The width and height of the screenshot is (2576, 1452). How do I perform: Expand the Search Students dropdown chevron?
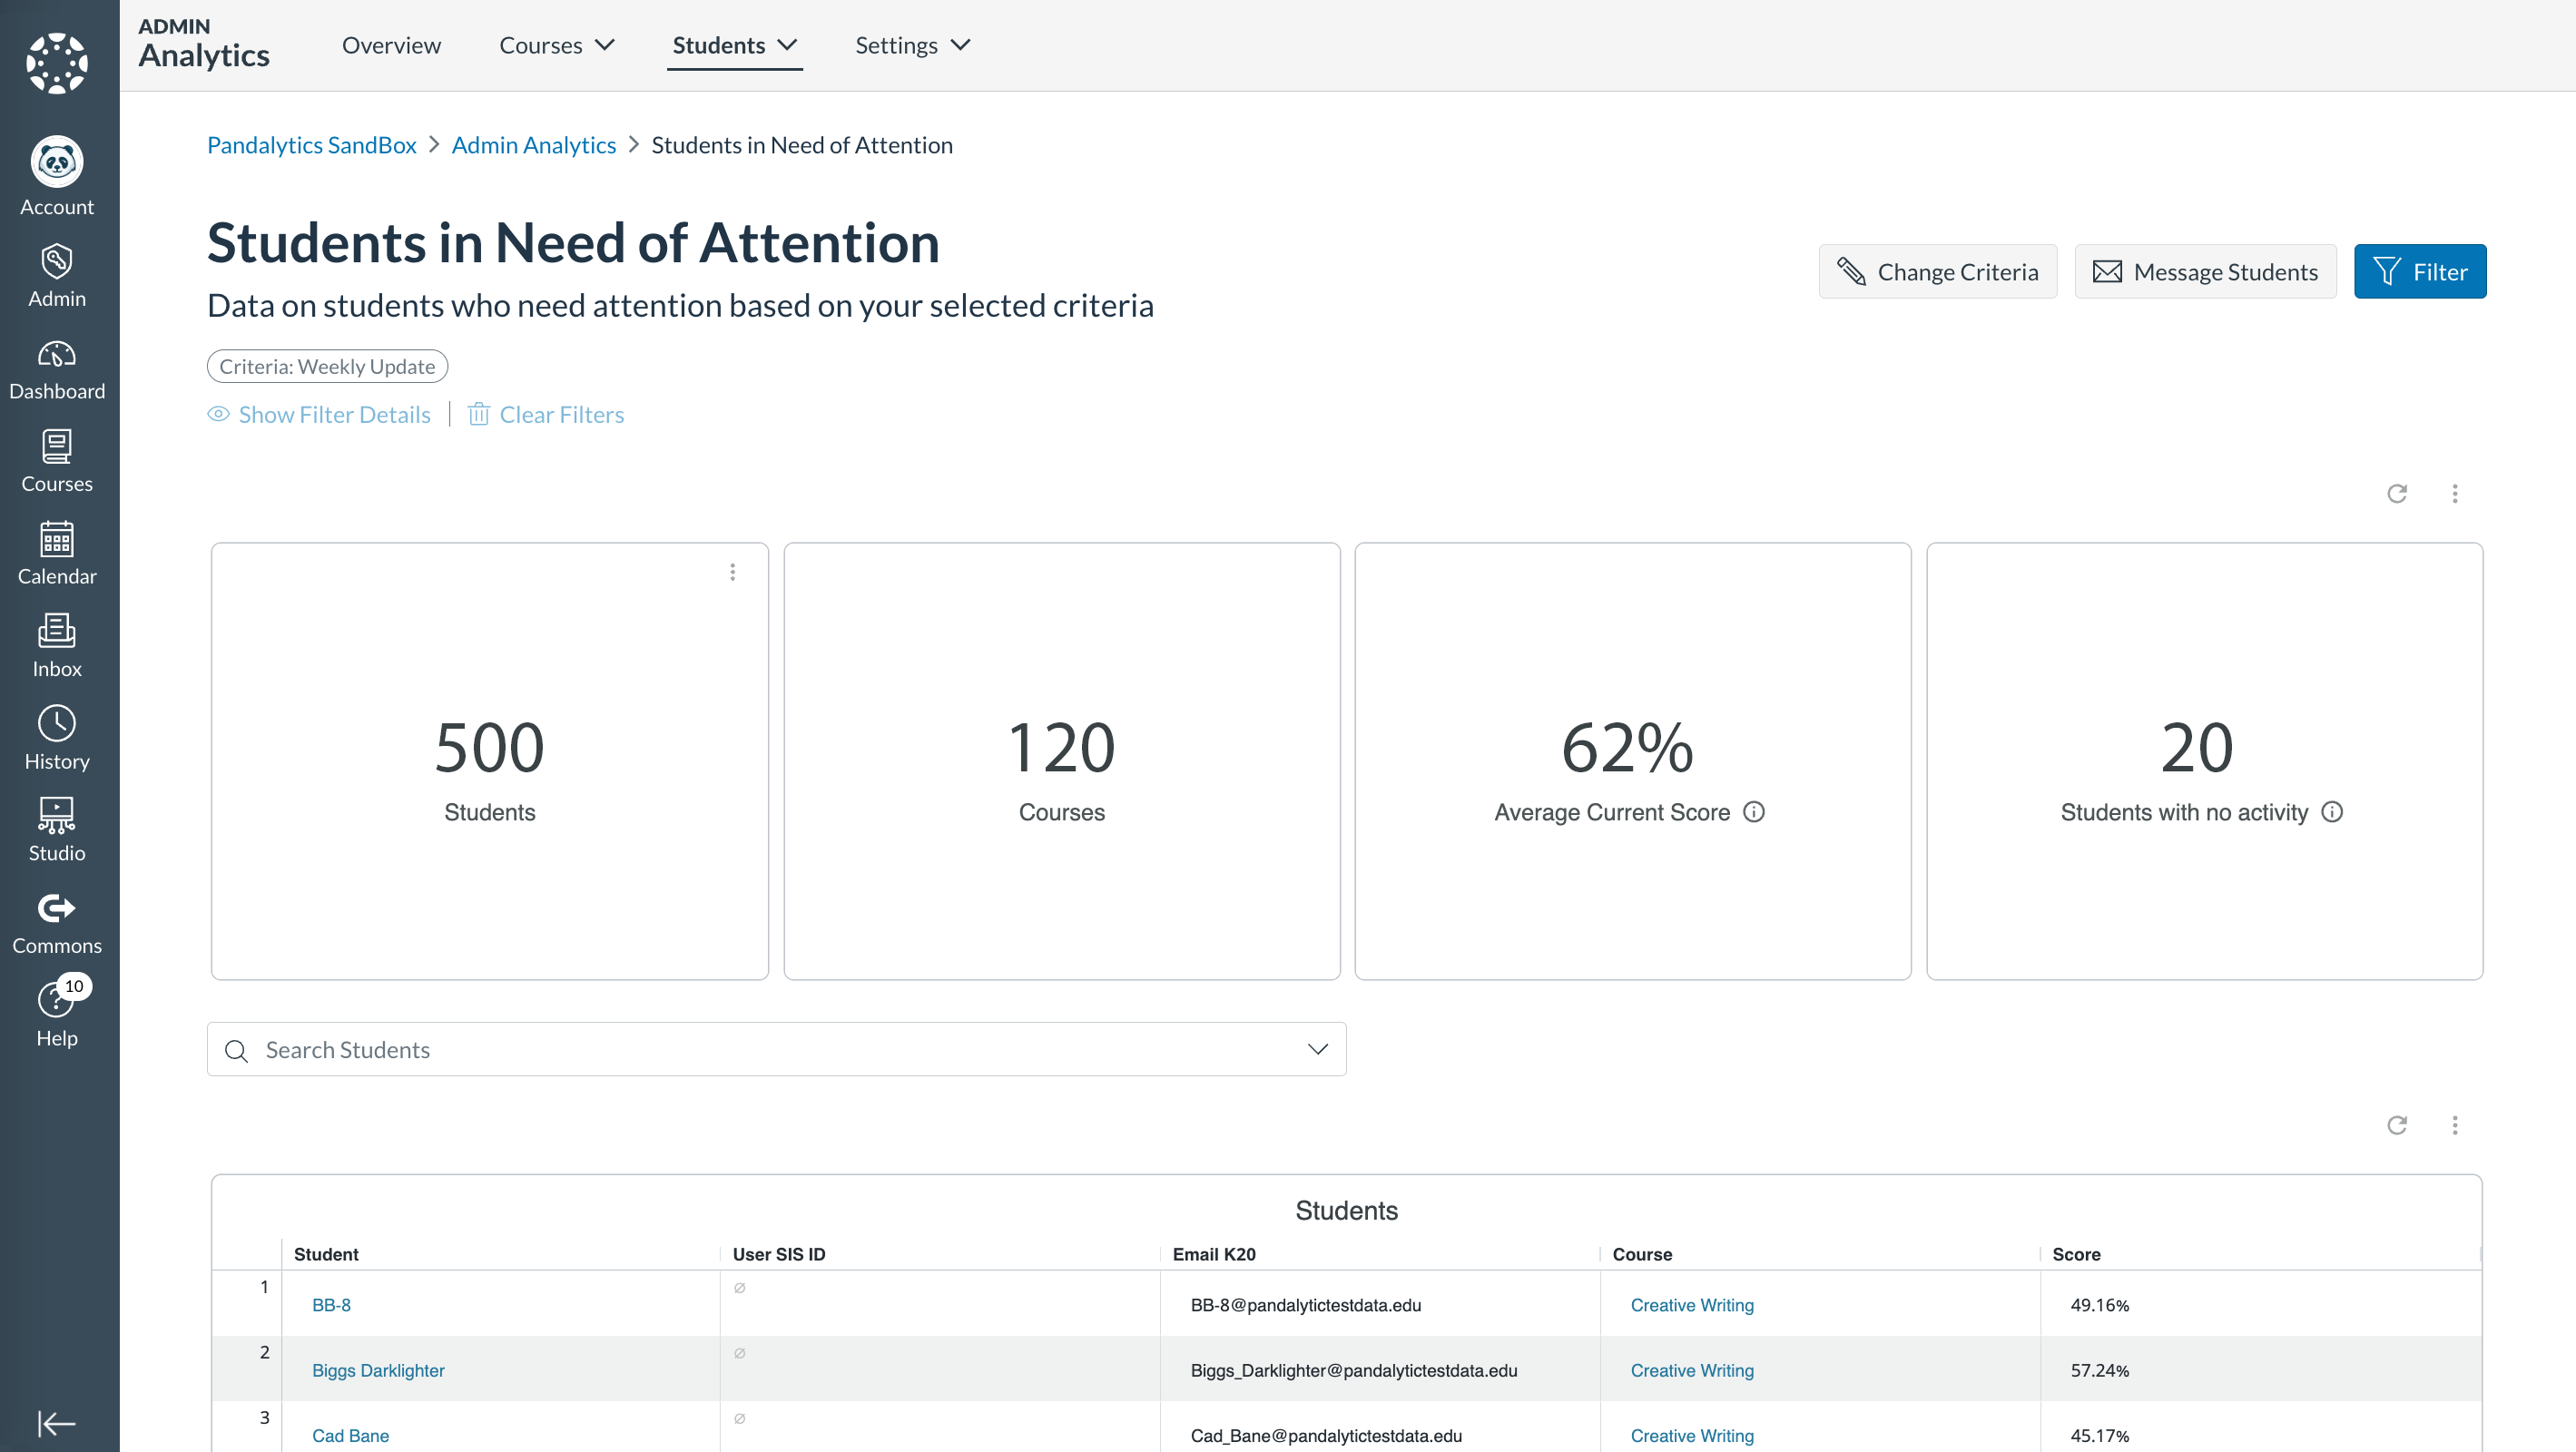click(1317, 1049)
